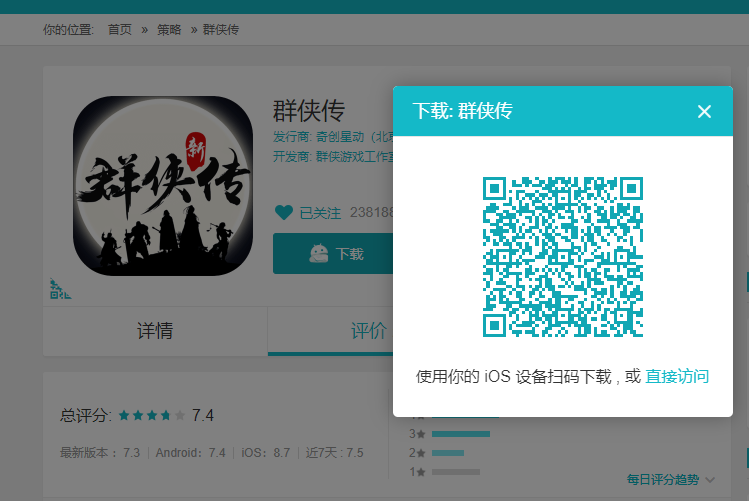749x501 pixels.
Task: Click the star rating next to 总评分
Action: click(x=151, y=415)
